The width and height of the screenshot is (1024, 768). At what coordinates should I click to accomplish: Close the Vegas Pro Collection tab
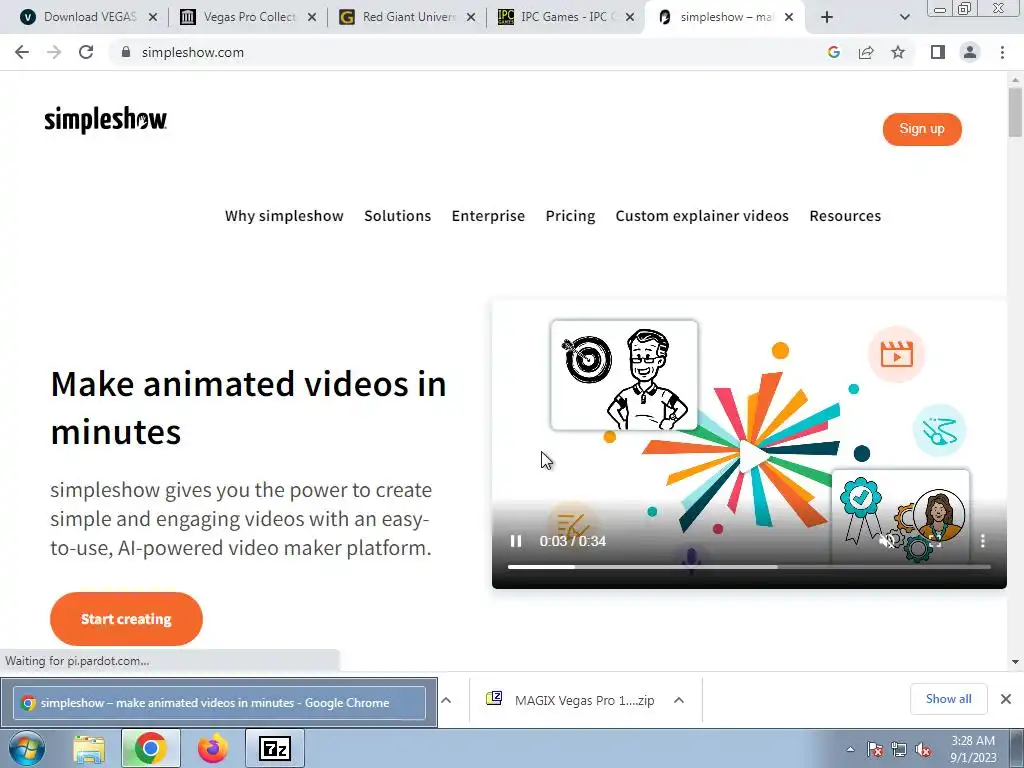(x=312, y=17)
